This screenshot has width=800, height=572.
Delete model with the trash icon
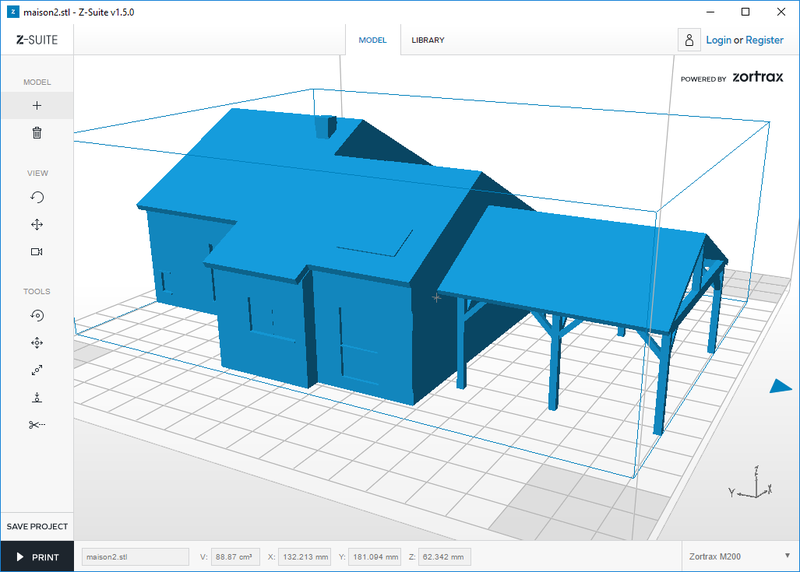[37, 132]
